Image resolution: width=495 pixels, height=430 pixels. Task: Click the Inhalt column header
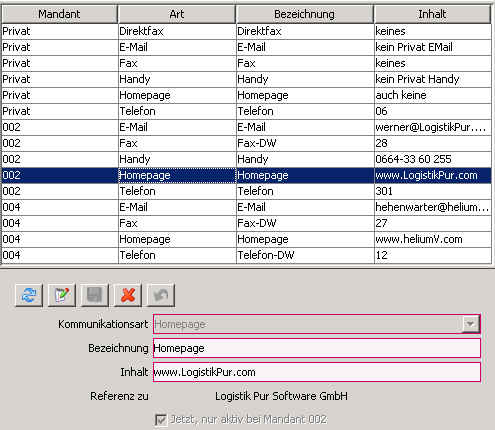point(432,14)
